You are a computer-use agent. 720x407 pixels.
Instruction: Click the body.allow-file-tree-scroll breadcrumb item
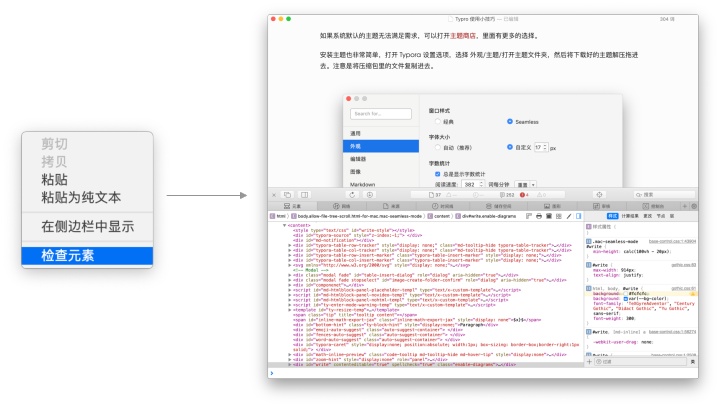[x=356, y=216]
